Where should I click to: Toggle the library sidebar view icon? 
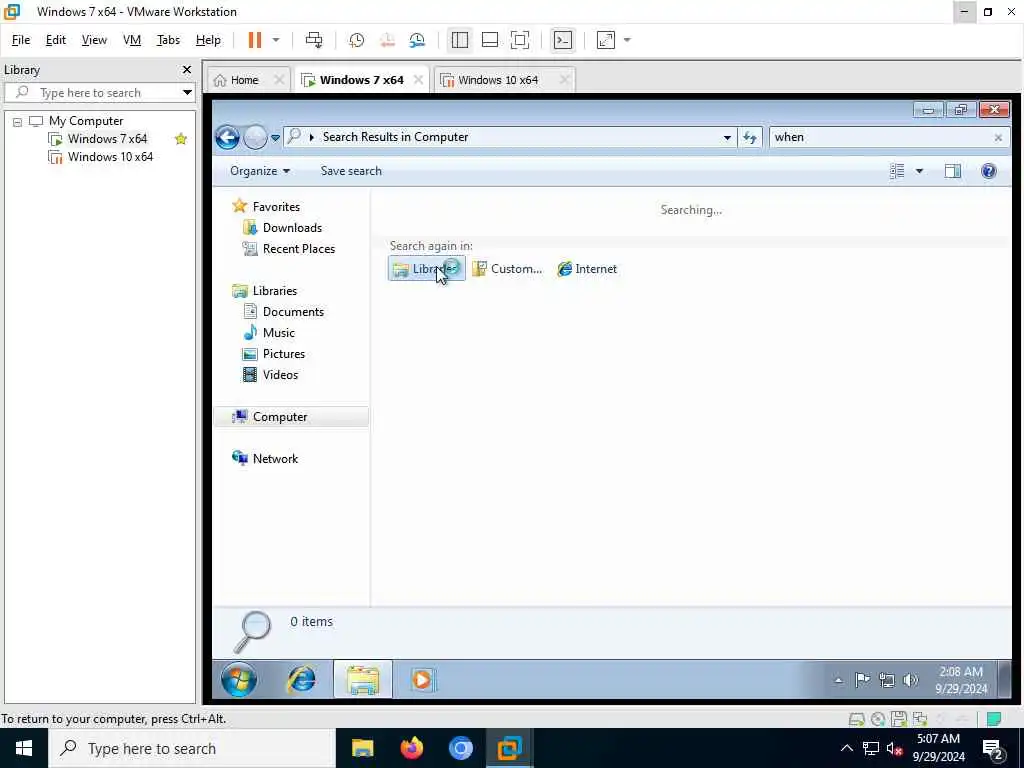click(x=460, y=40)
